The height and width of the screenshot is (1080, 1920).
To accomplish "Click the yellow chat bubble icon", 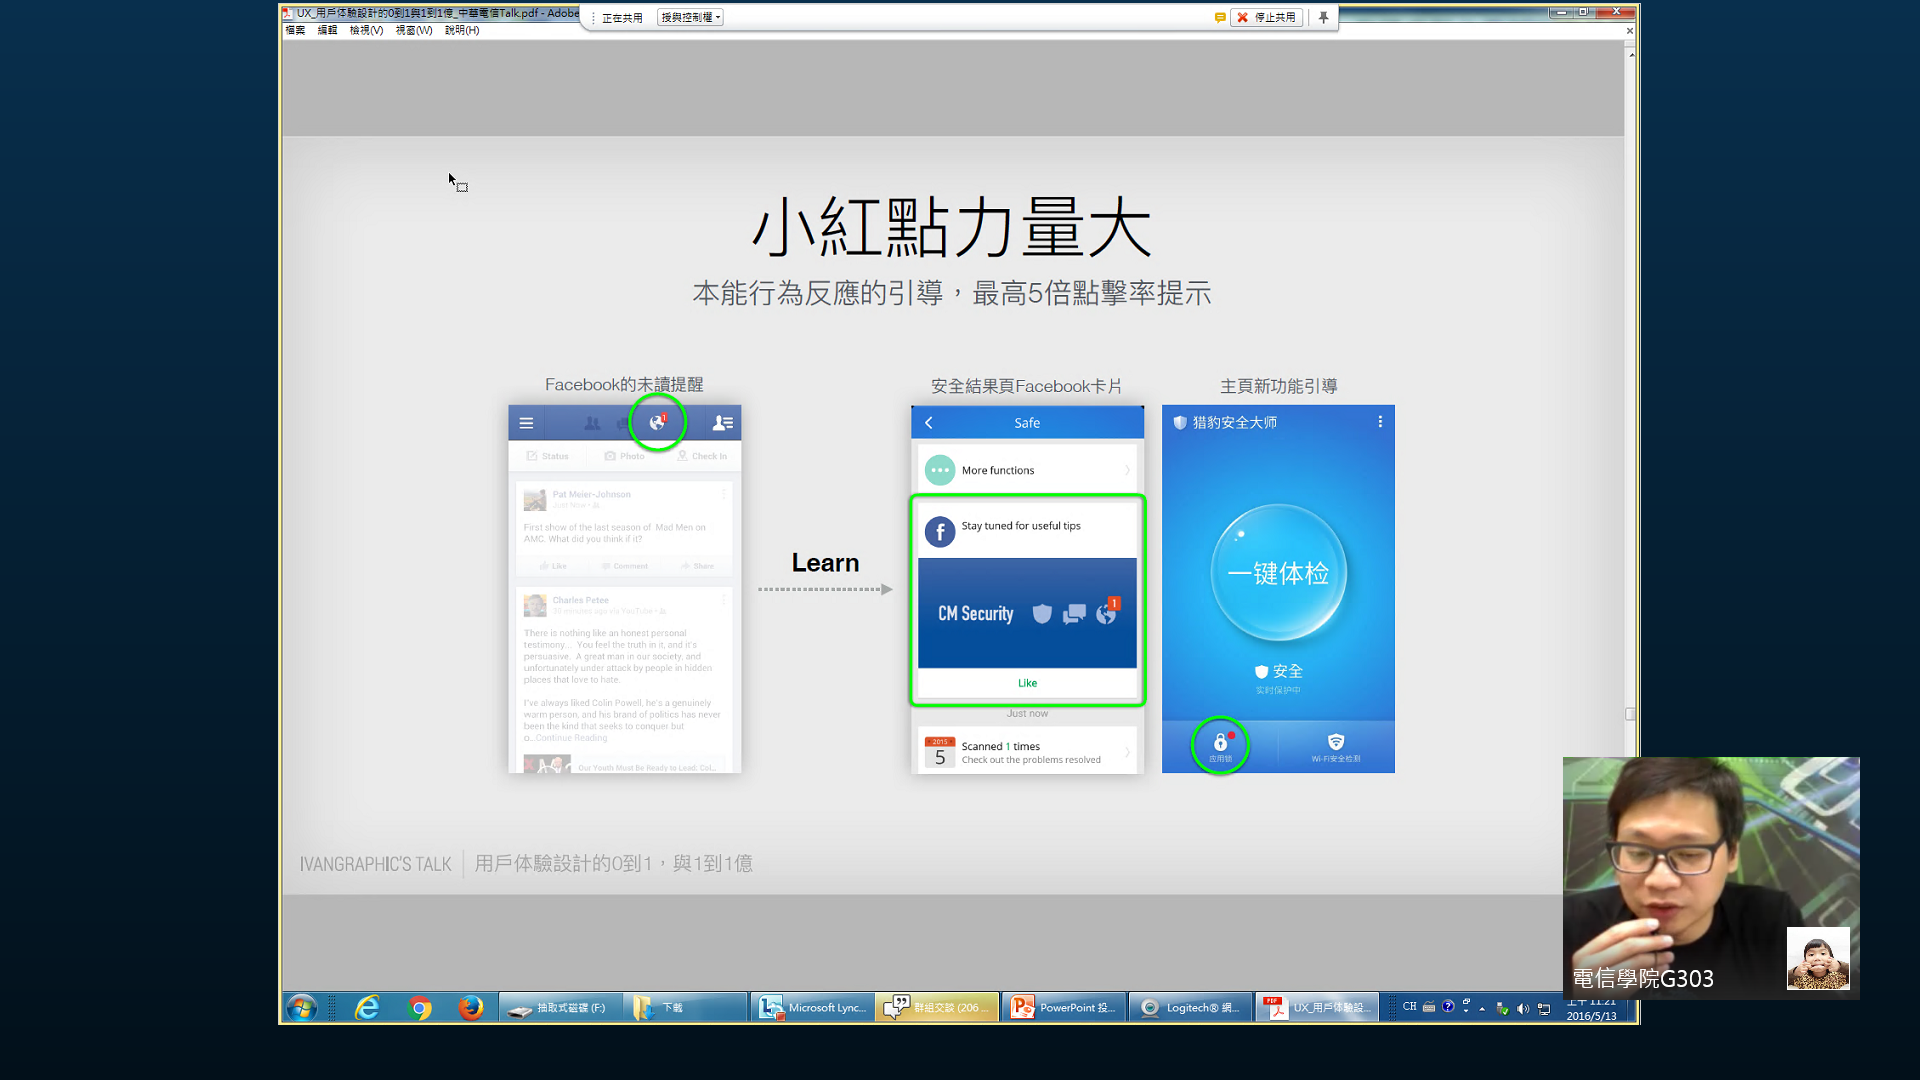I will 1219,17.
